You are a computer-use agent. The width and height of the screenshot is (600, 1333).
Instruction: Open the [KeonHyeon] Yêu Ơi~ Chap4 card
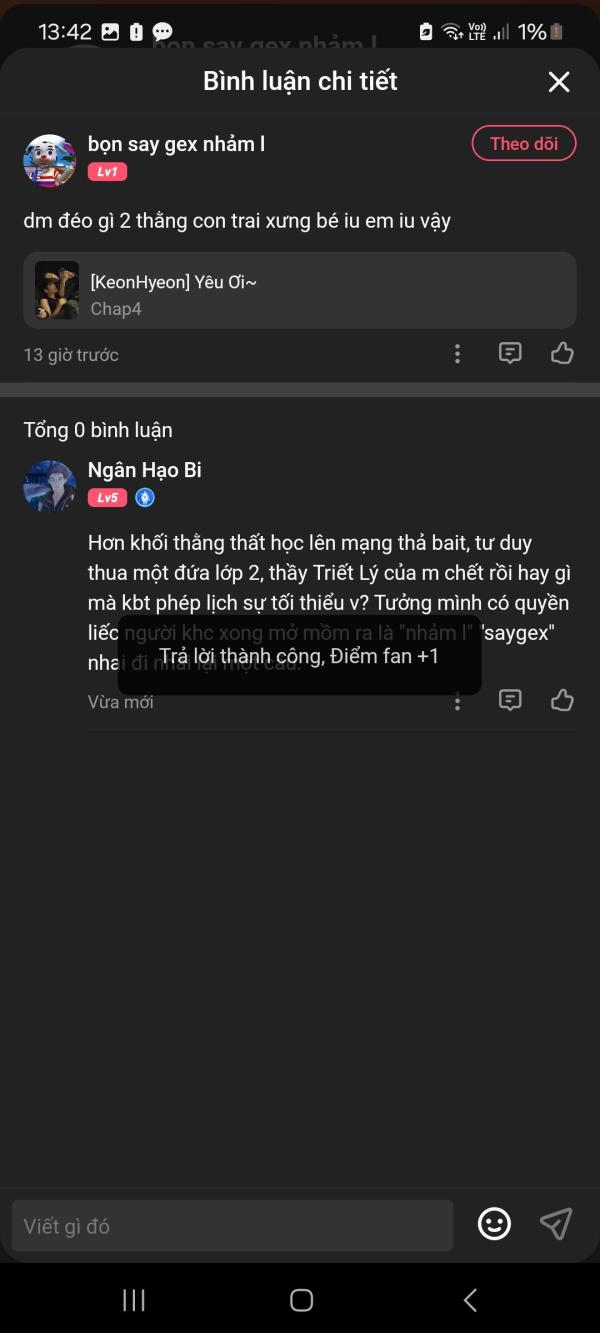pyautogui.click(x=300, y=290)
